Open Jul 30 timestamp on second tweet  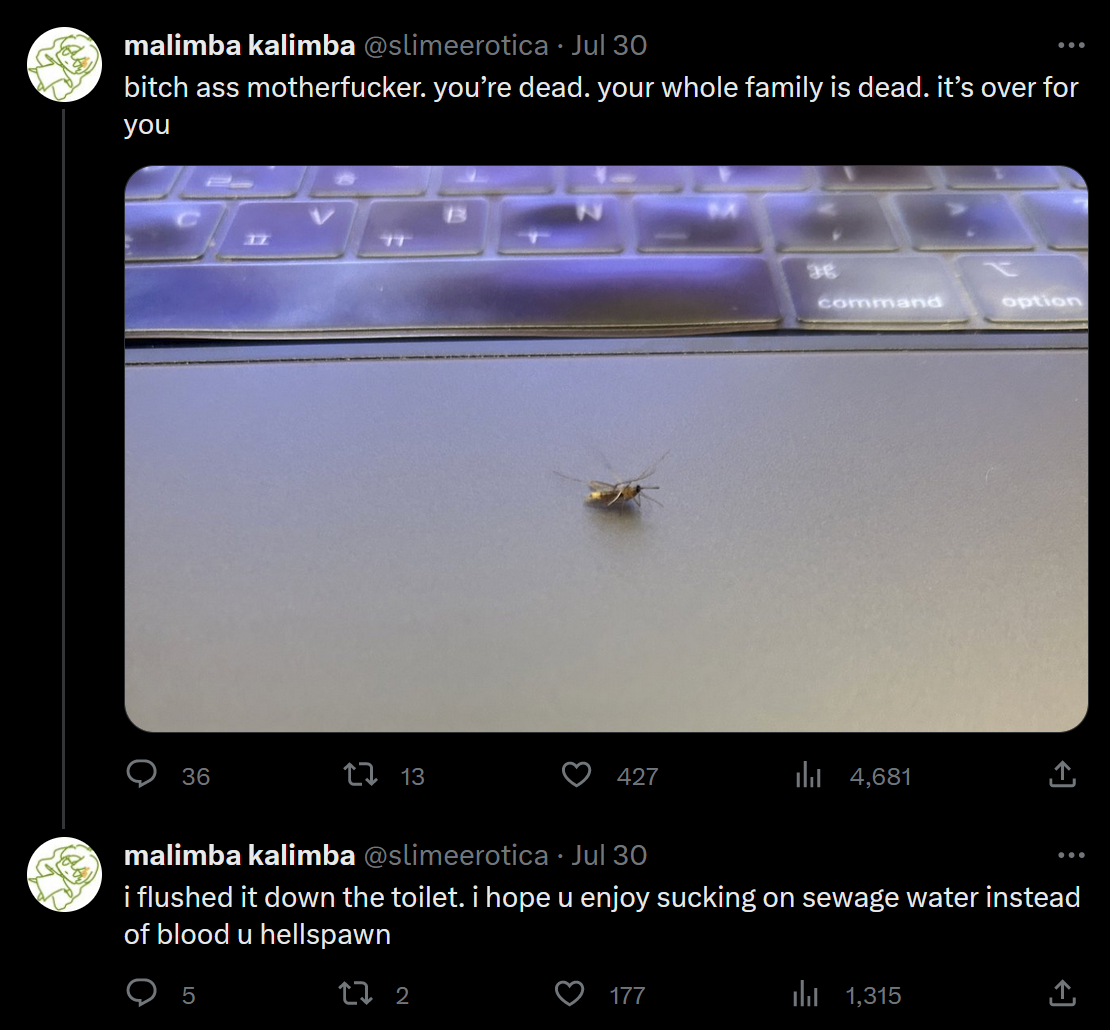(609, 855)
